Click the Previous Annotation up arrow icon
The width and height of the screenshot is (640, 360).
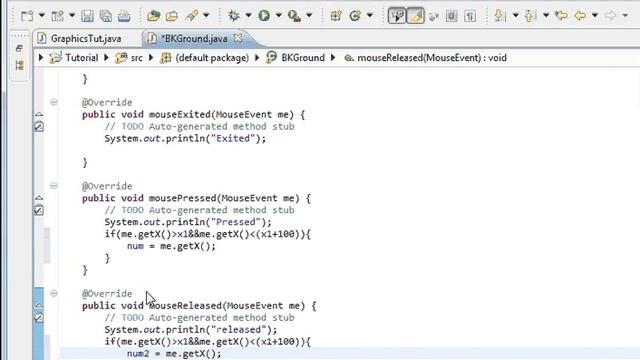530,16
